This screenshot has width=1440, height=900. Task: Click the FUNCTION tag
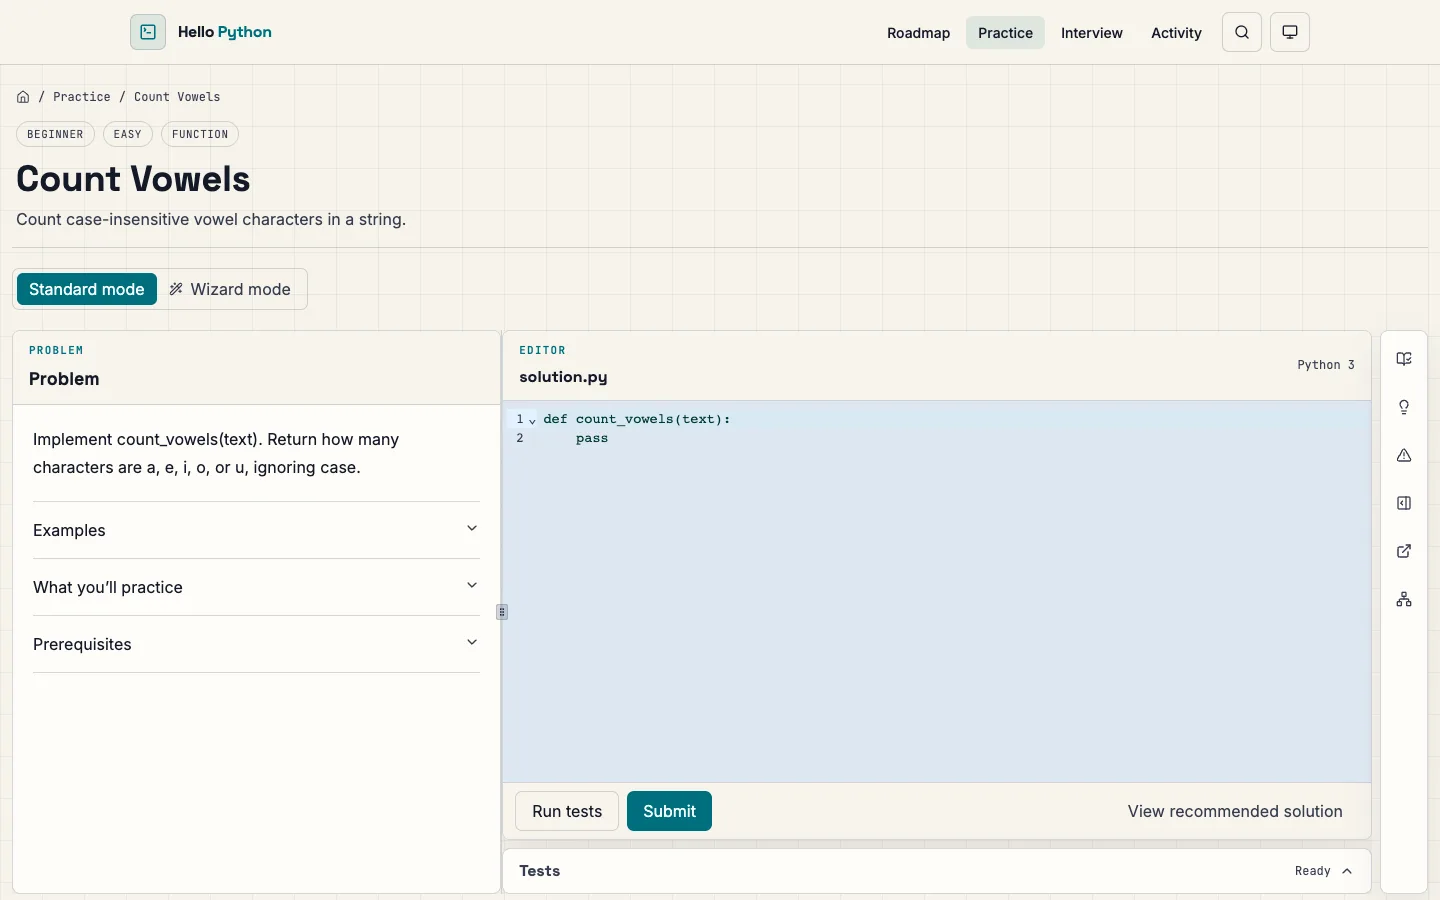tap(200, 134)
